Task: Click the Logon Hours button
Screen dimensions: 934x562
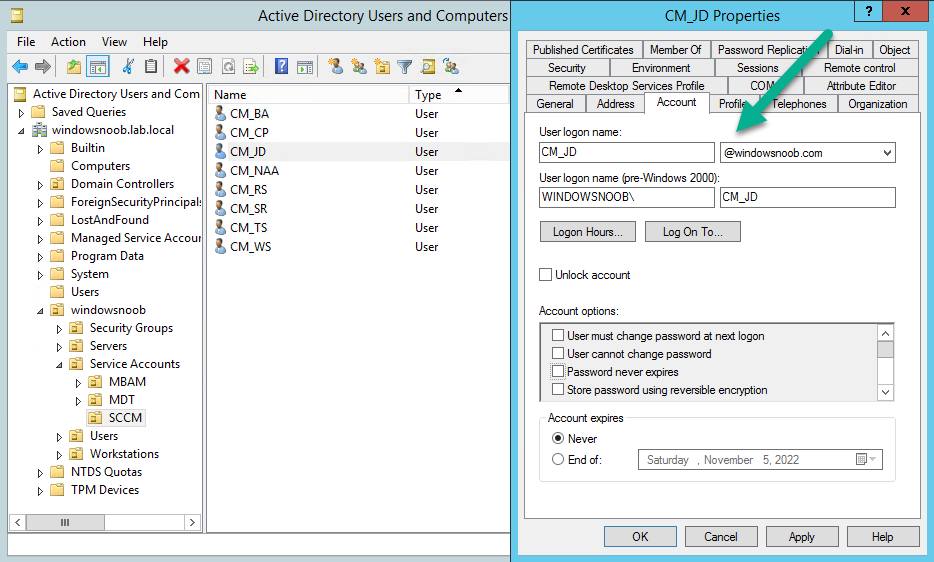Action: [x=587, y=232]
